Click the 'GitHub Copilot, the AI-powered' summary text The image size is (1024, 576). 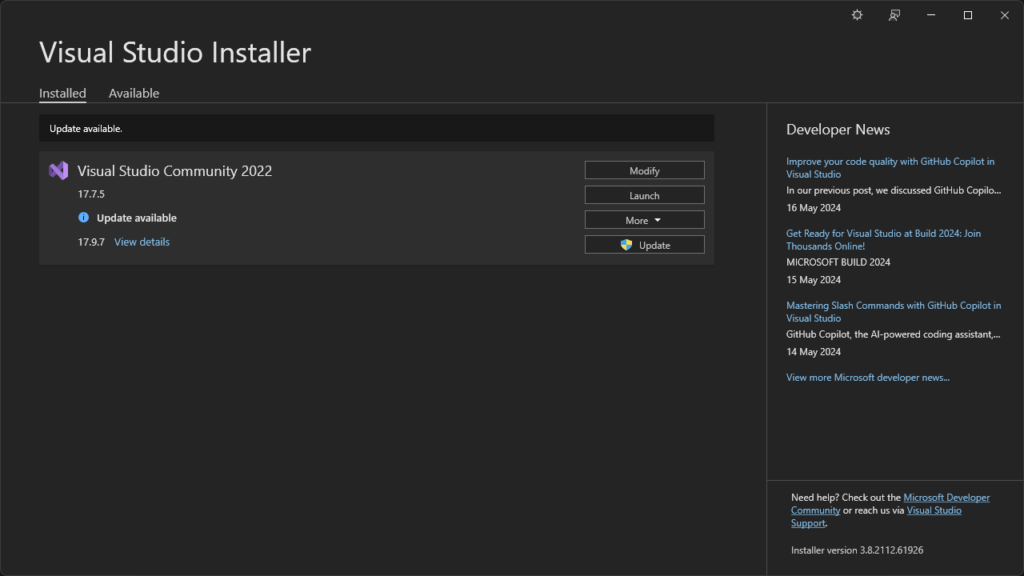pyautogui.click(x=893, y=334)
